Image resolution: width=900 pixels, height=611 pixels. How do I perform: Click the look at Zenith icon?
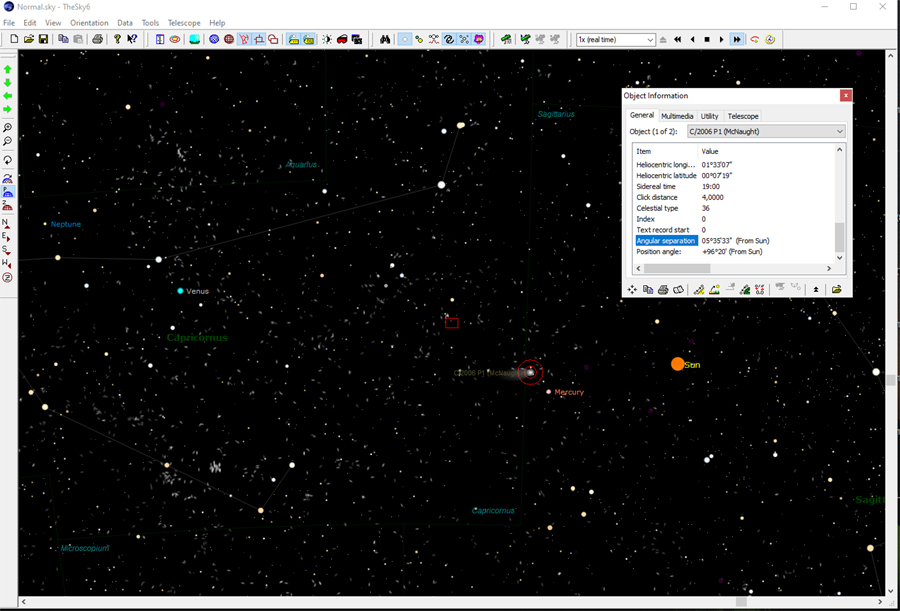tap(7, 277)
